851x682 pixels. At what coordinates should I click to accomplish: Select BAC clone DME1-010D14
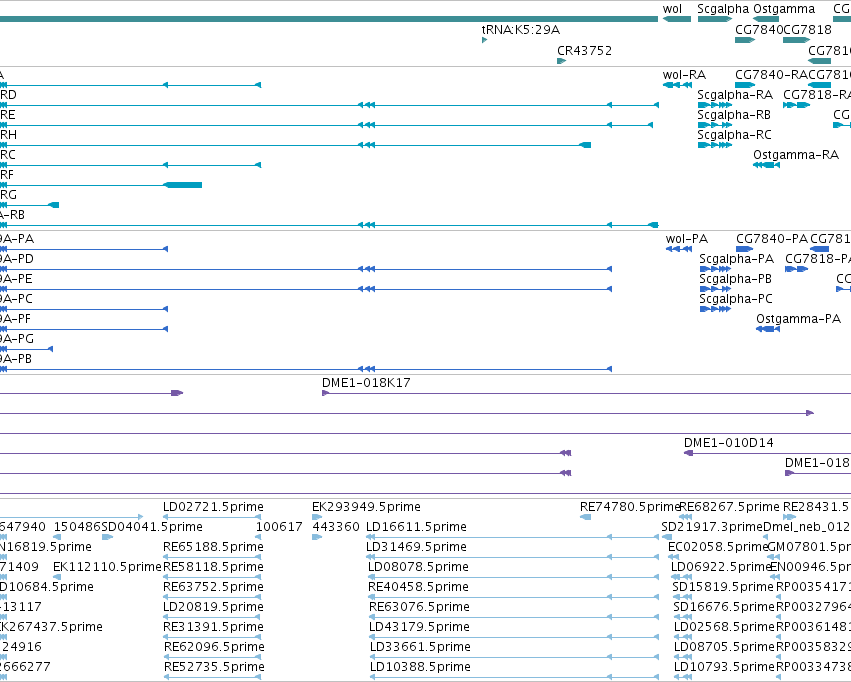point(728,443)
